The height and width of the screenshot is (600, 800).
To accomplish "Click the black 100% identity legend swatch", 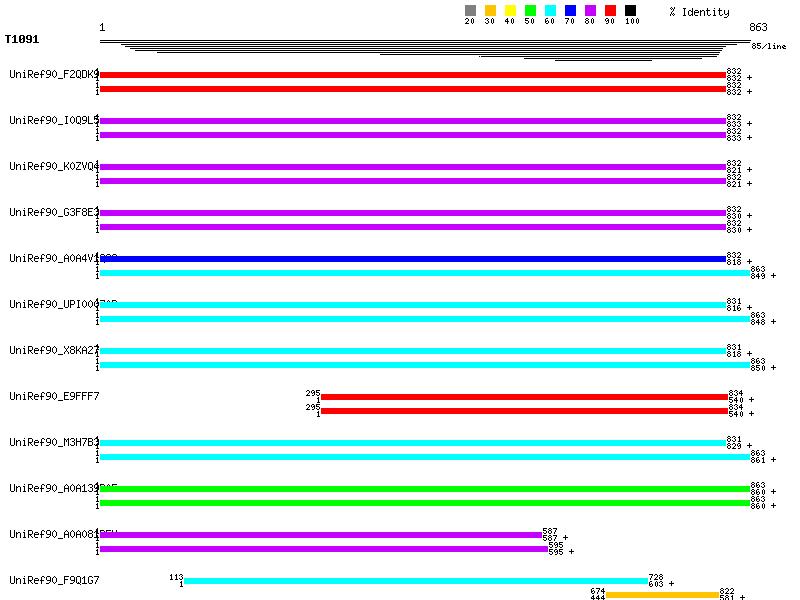I will 630,11.
